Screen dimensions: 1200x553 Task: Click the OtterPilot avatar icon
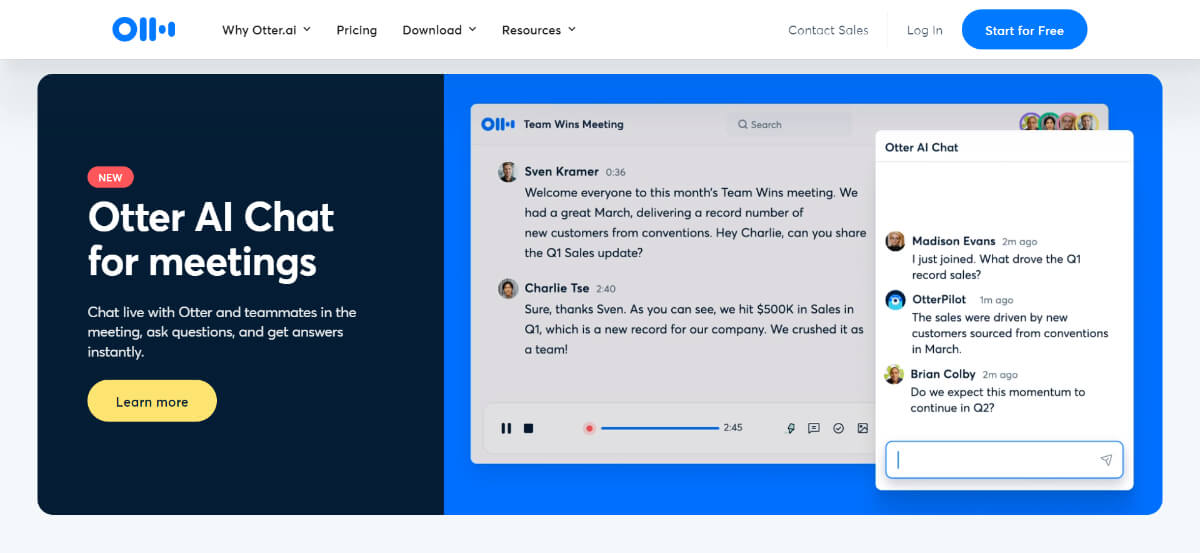[895, 300]
